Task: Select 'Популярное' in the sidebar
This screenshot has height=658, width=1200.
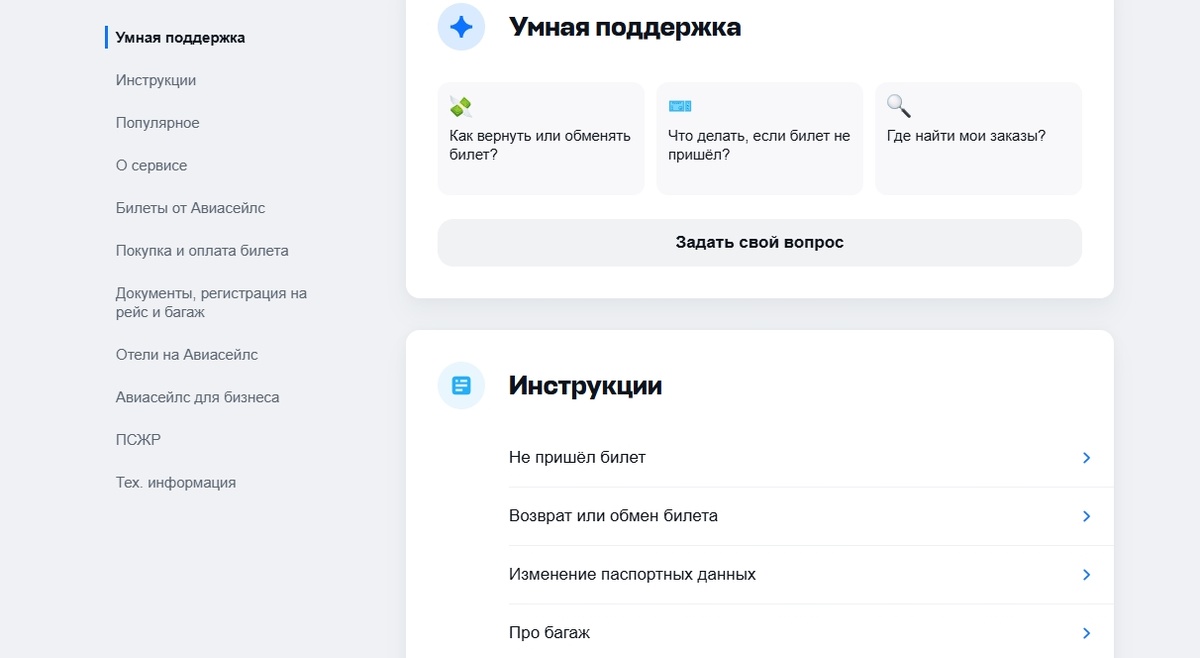Action: click(157, 122)
